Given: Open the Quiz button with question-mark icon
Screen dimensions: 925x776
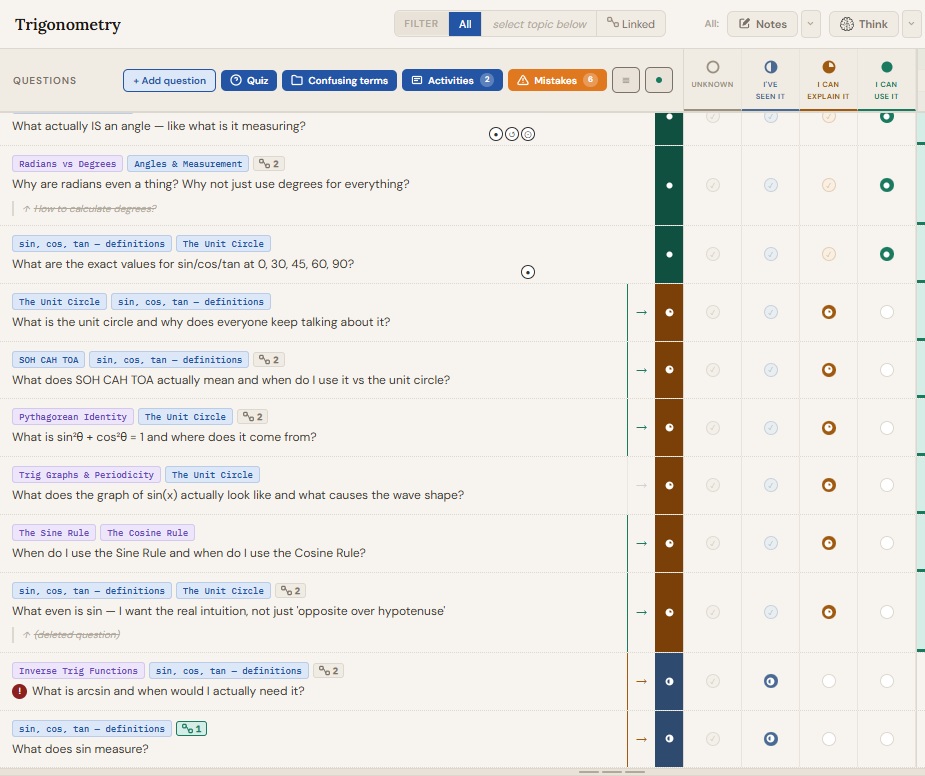Looking at the screenshot, I should [x=248, y=80].
